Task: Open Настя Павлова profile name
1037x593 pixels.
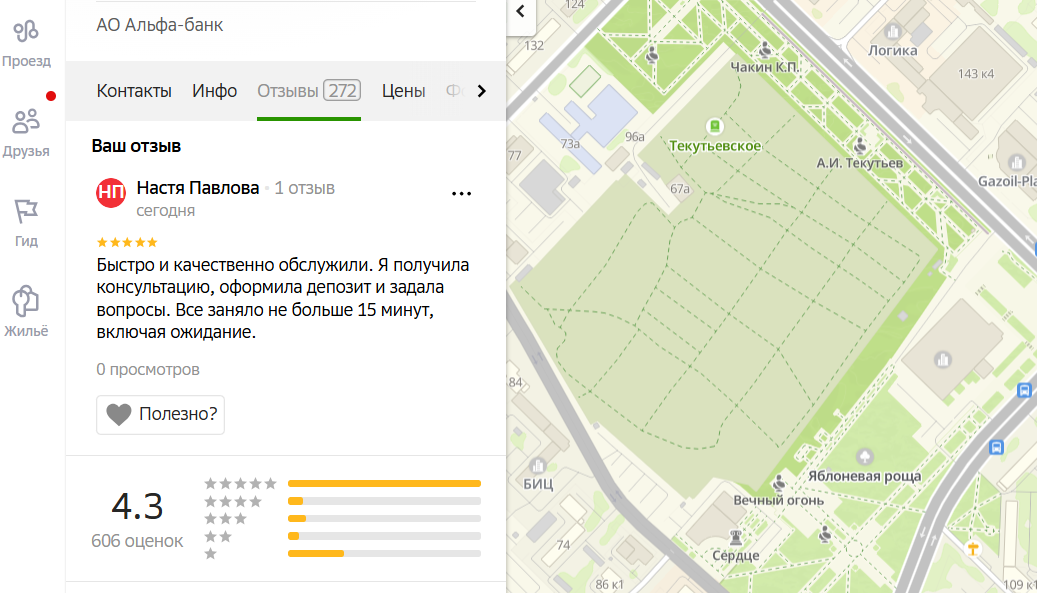Action: (x=198, y=188)
